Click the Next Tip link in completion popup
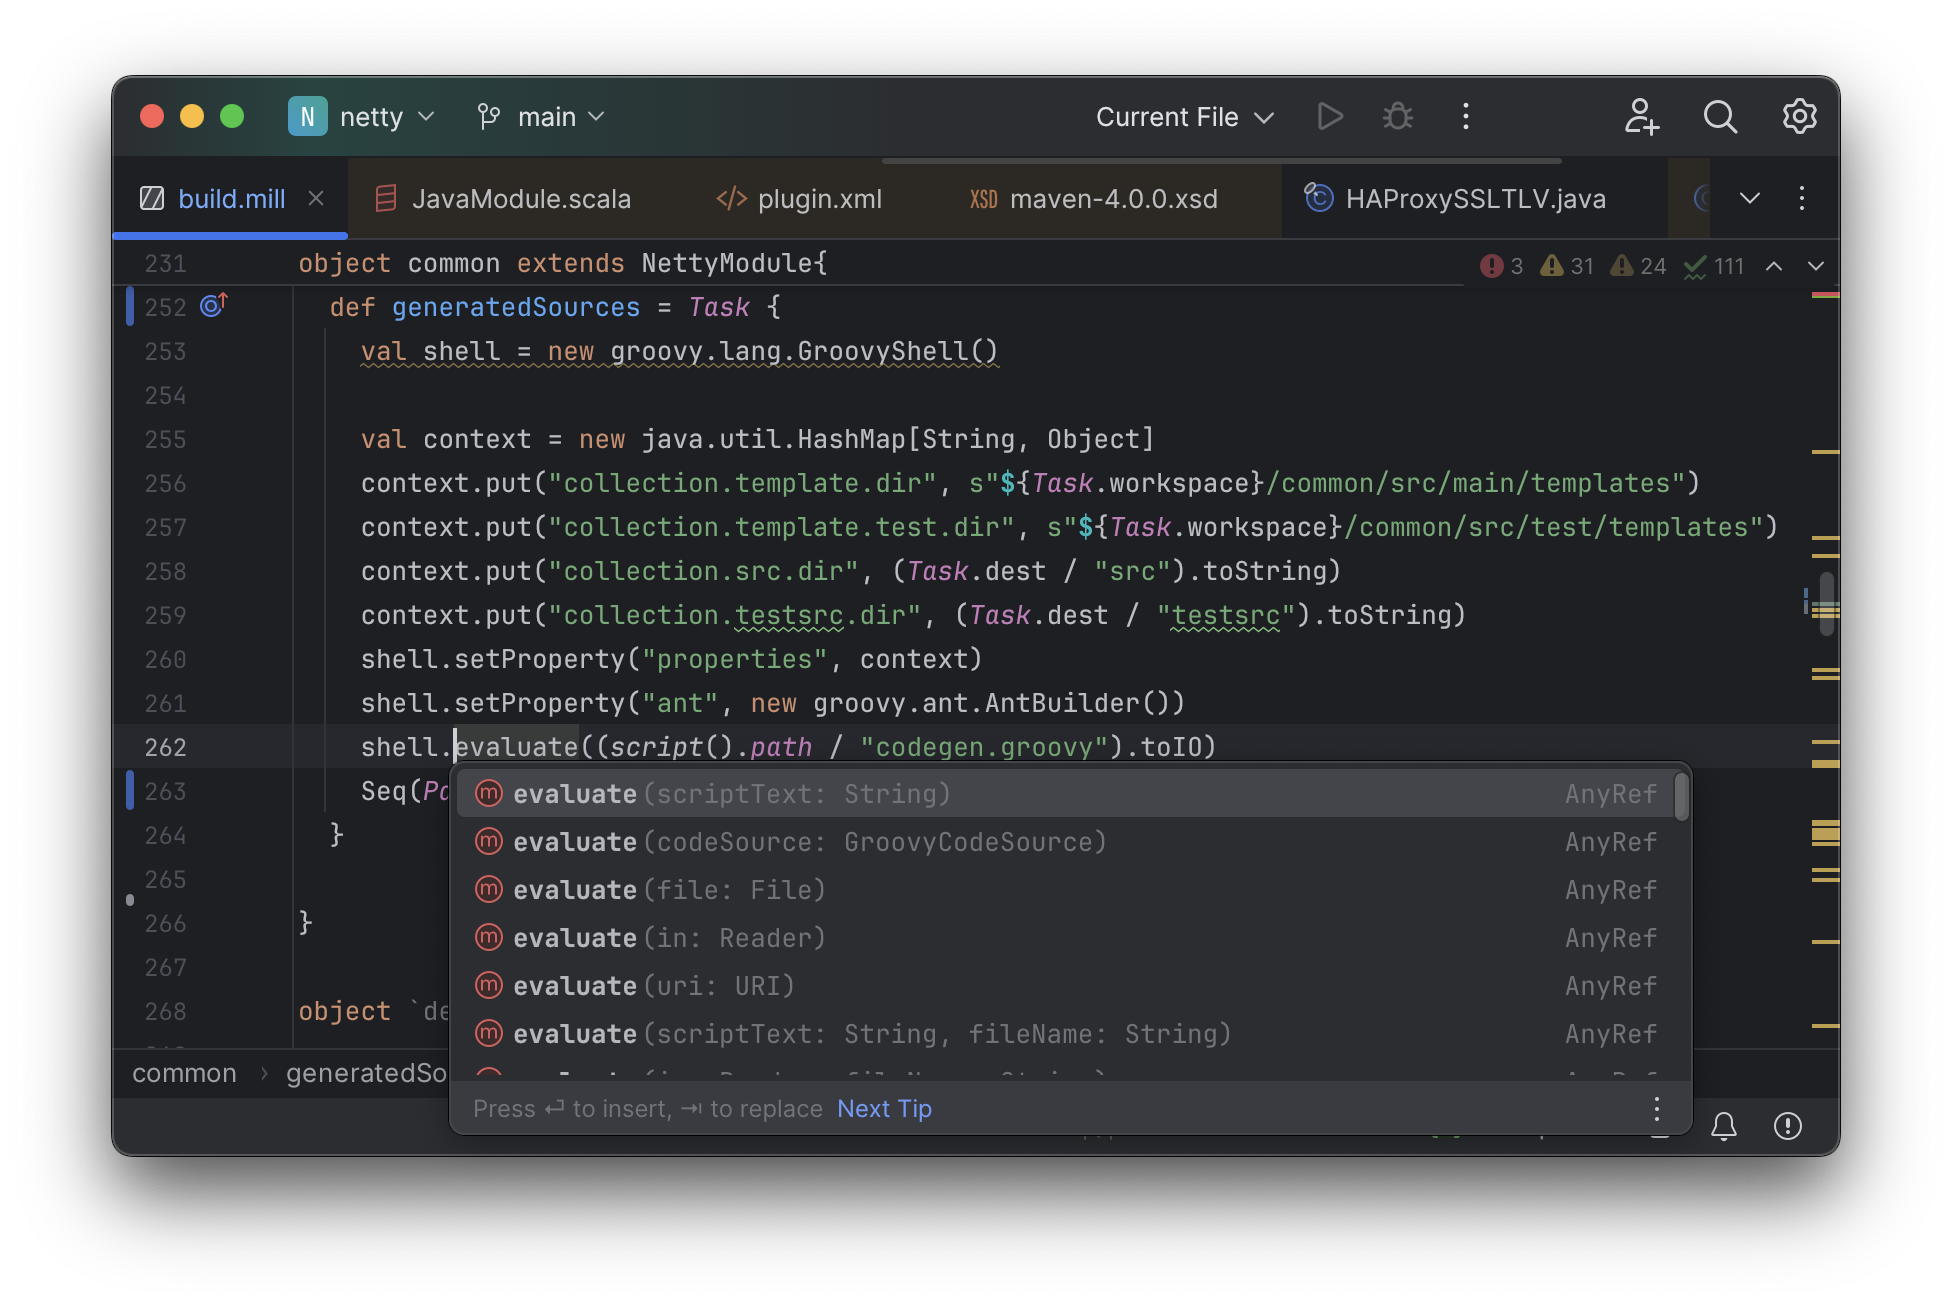Screen dimensions: 1952x1304 pos(884,1108)
